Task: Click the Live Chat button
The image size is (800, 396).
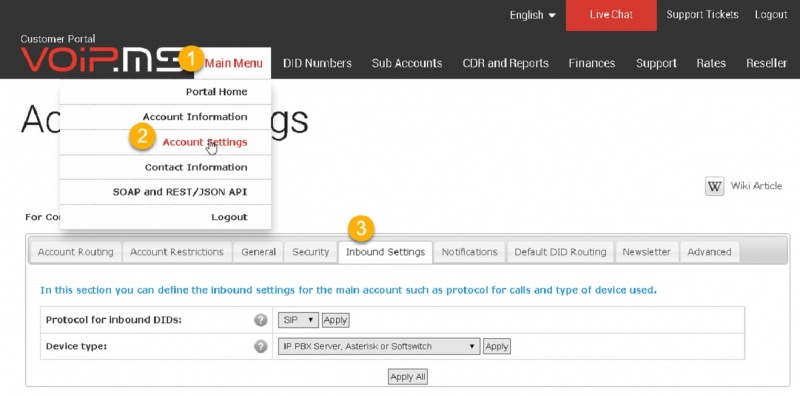Action: (611, 15)
